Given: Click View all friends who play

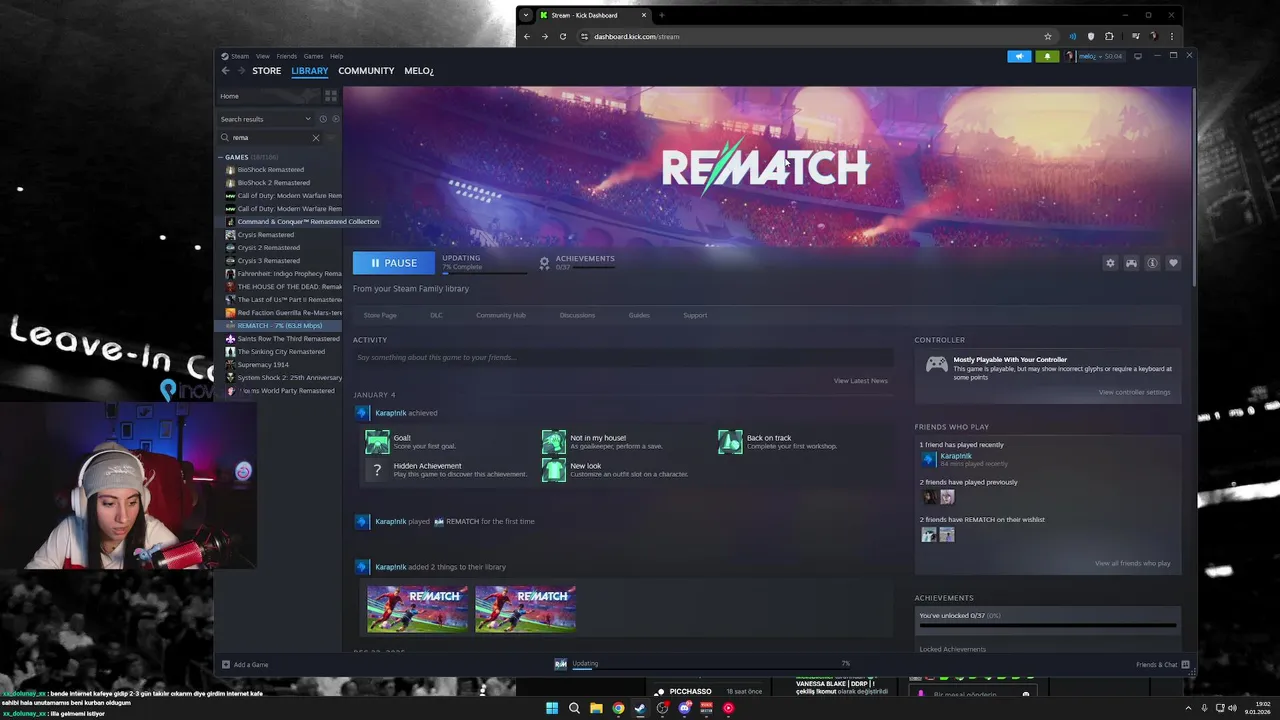Looking at the screenshot, I should pos(1132,563).
